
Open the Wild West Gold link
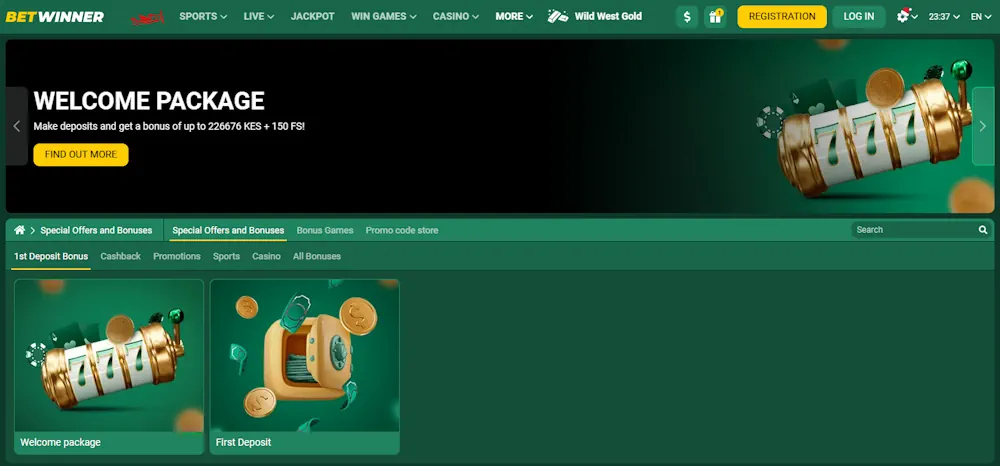pos(608,17)
